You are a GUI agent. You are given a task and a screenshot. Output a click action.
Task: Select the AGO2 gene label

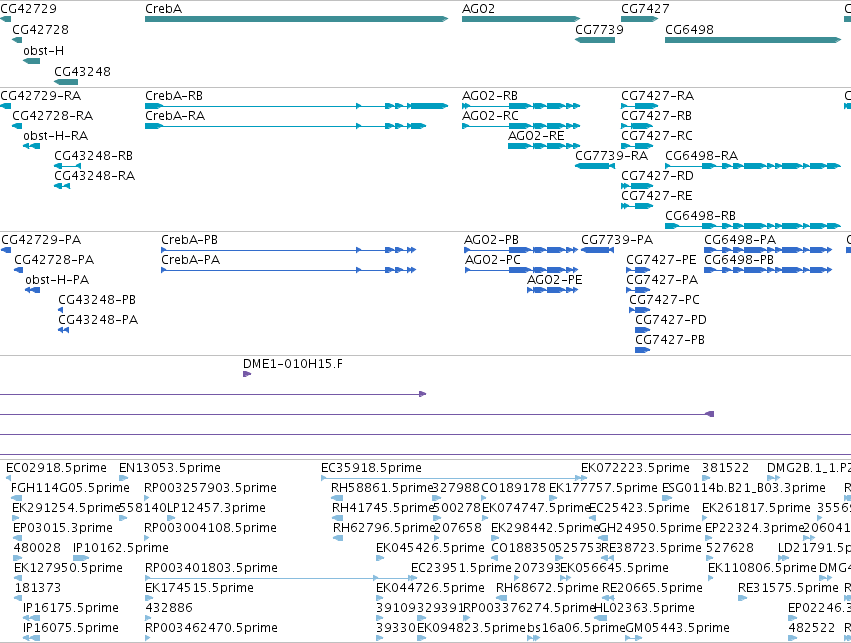tap(478, 9)
